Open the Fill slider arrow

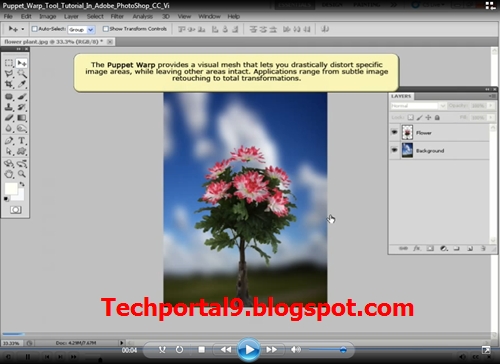490,117
